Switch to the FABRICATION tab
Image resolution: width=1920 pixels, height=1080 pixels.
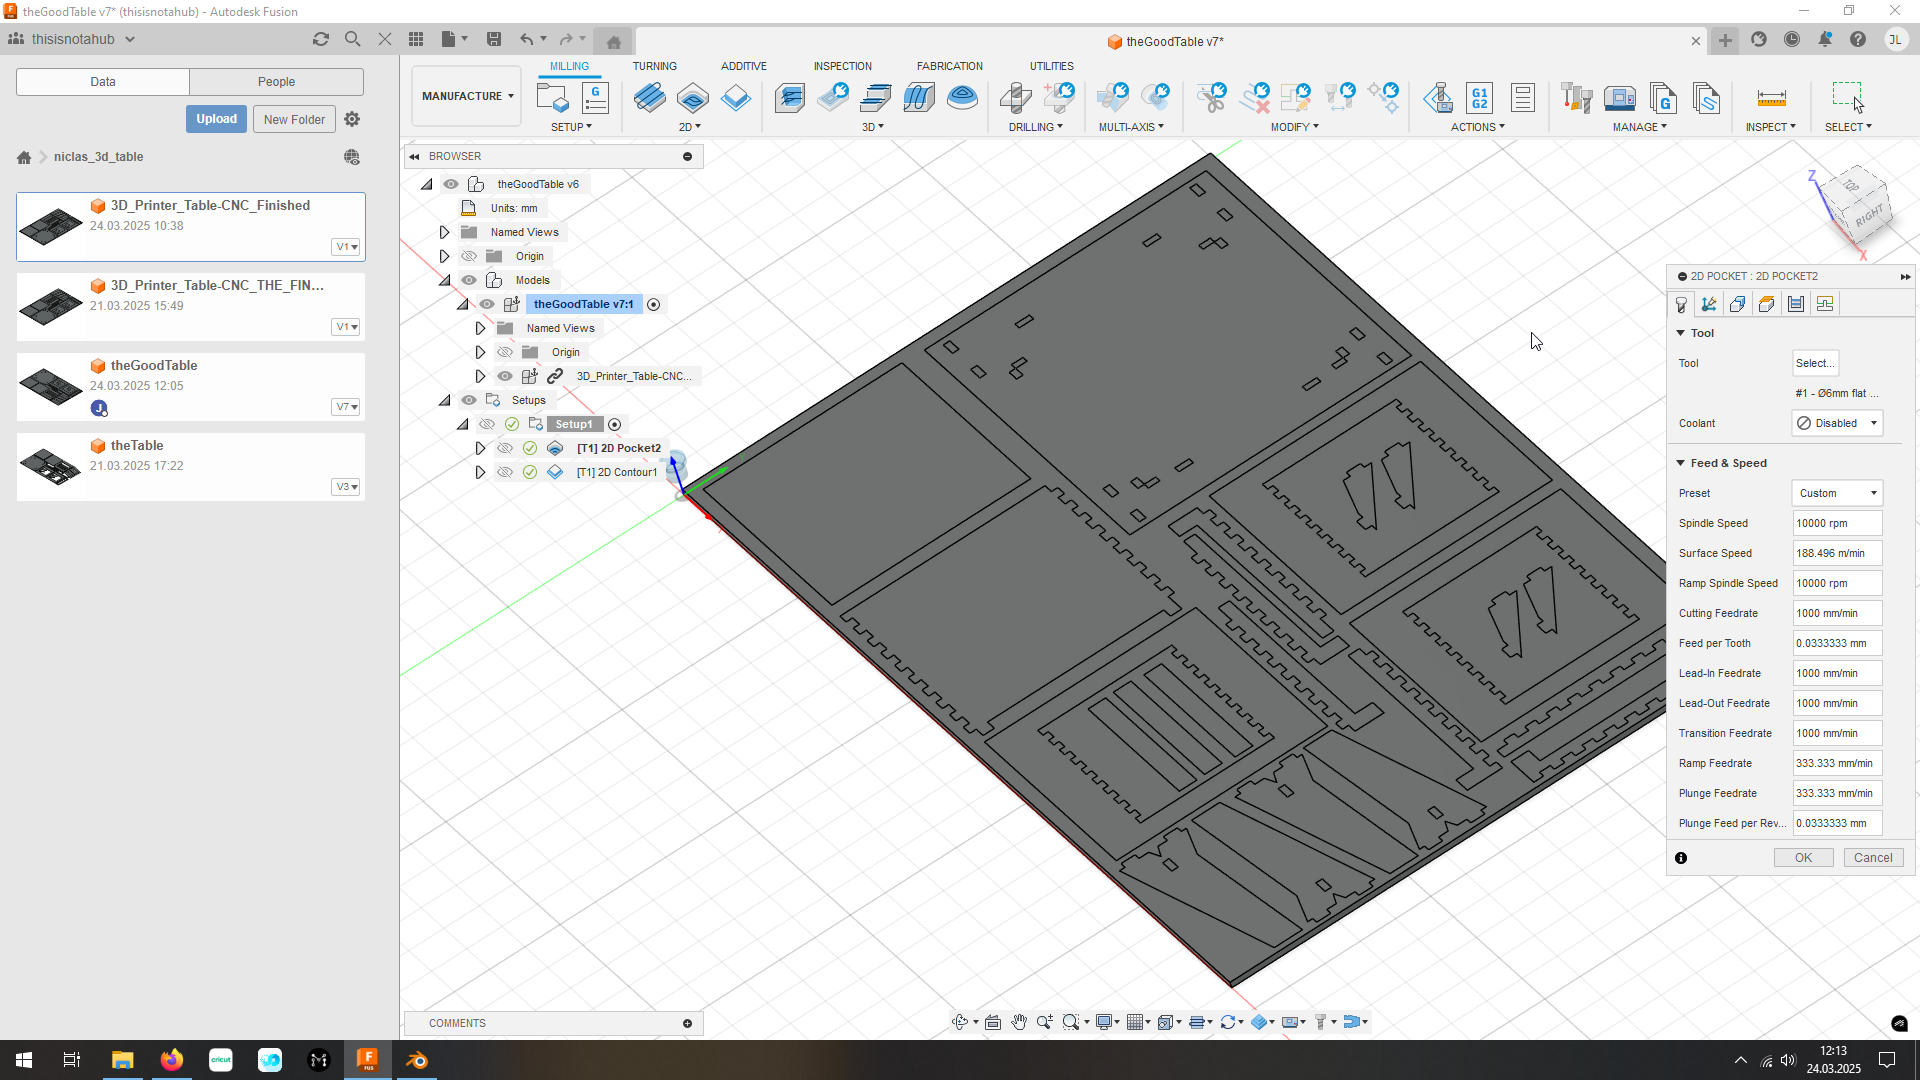point(950,66)
